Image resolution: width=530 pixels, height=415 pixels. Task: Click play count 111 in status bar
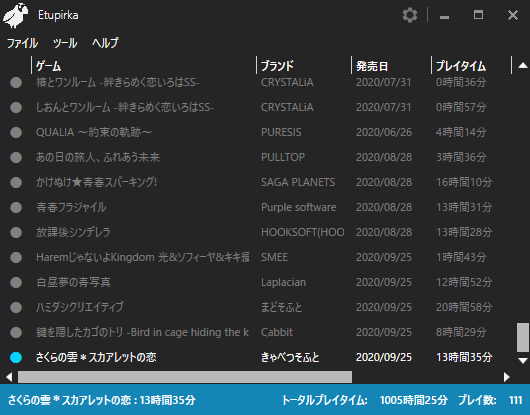515,400
